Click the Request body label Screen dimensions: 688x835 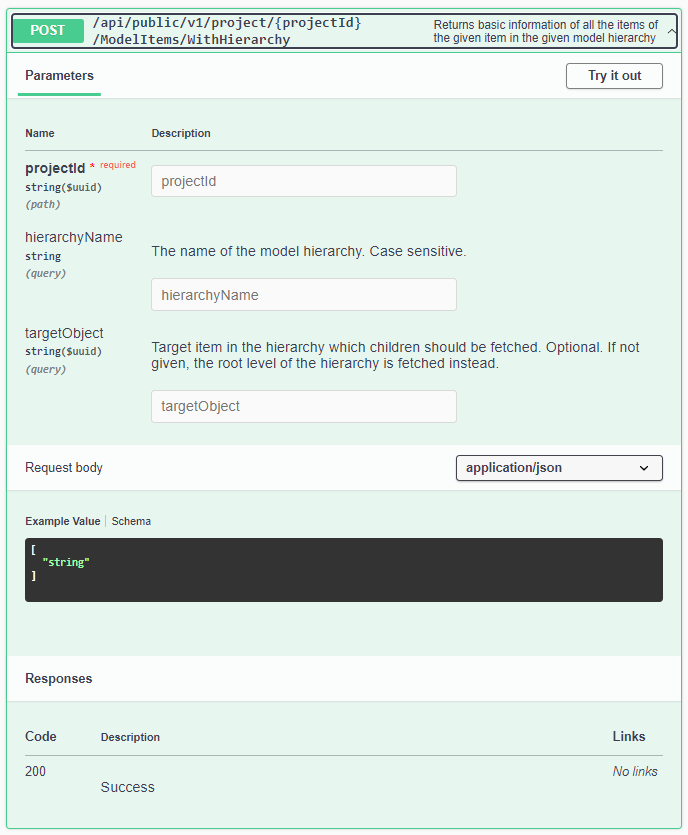63,468
